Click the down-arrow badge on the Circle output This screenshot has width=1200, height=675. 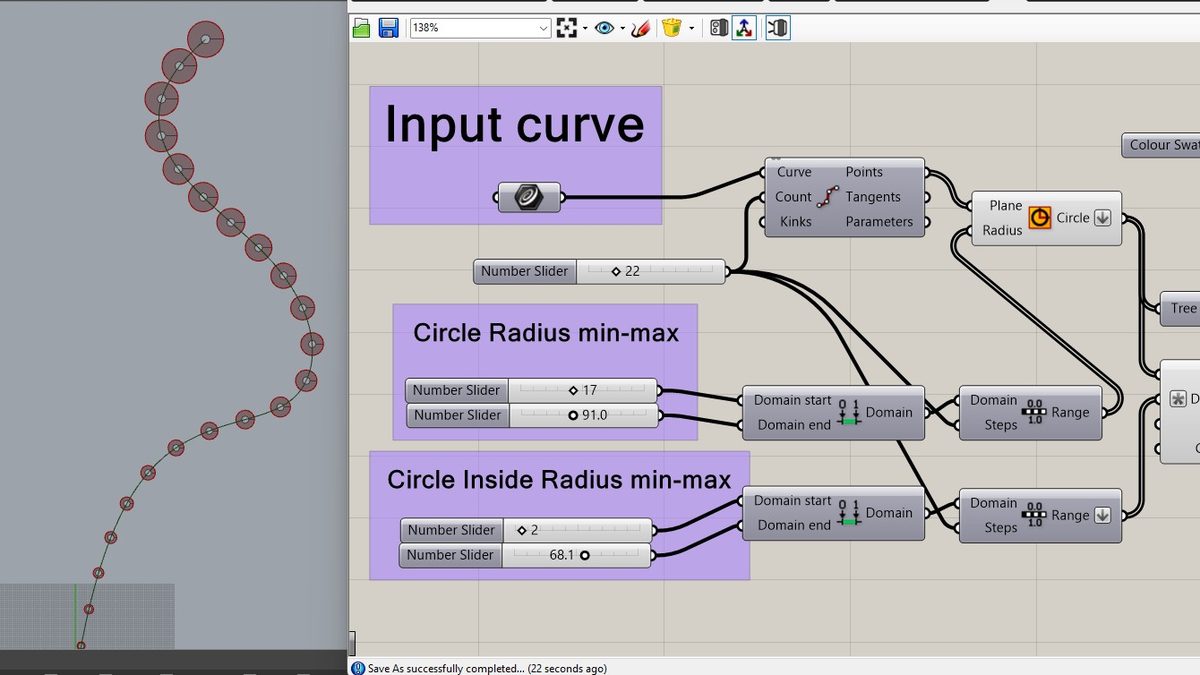point(1103,218)
